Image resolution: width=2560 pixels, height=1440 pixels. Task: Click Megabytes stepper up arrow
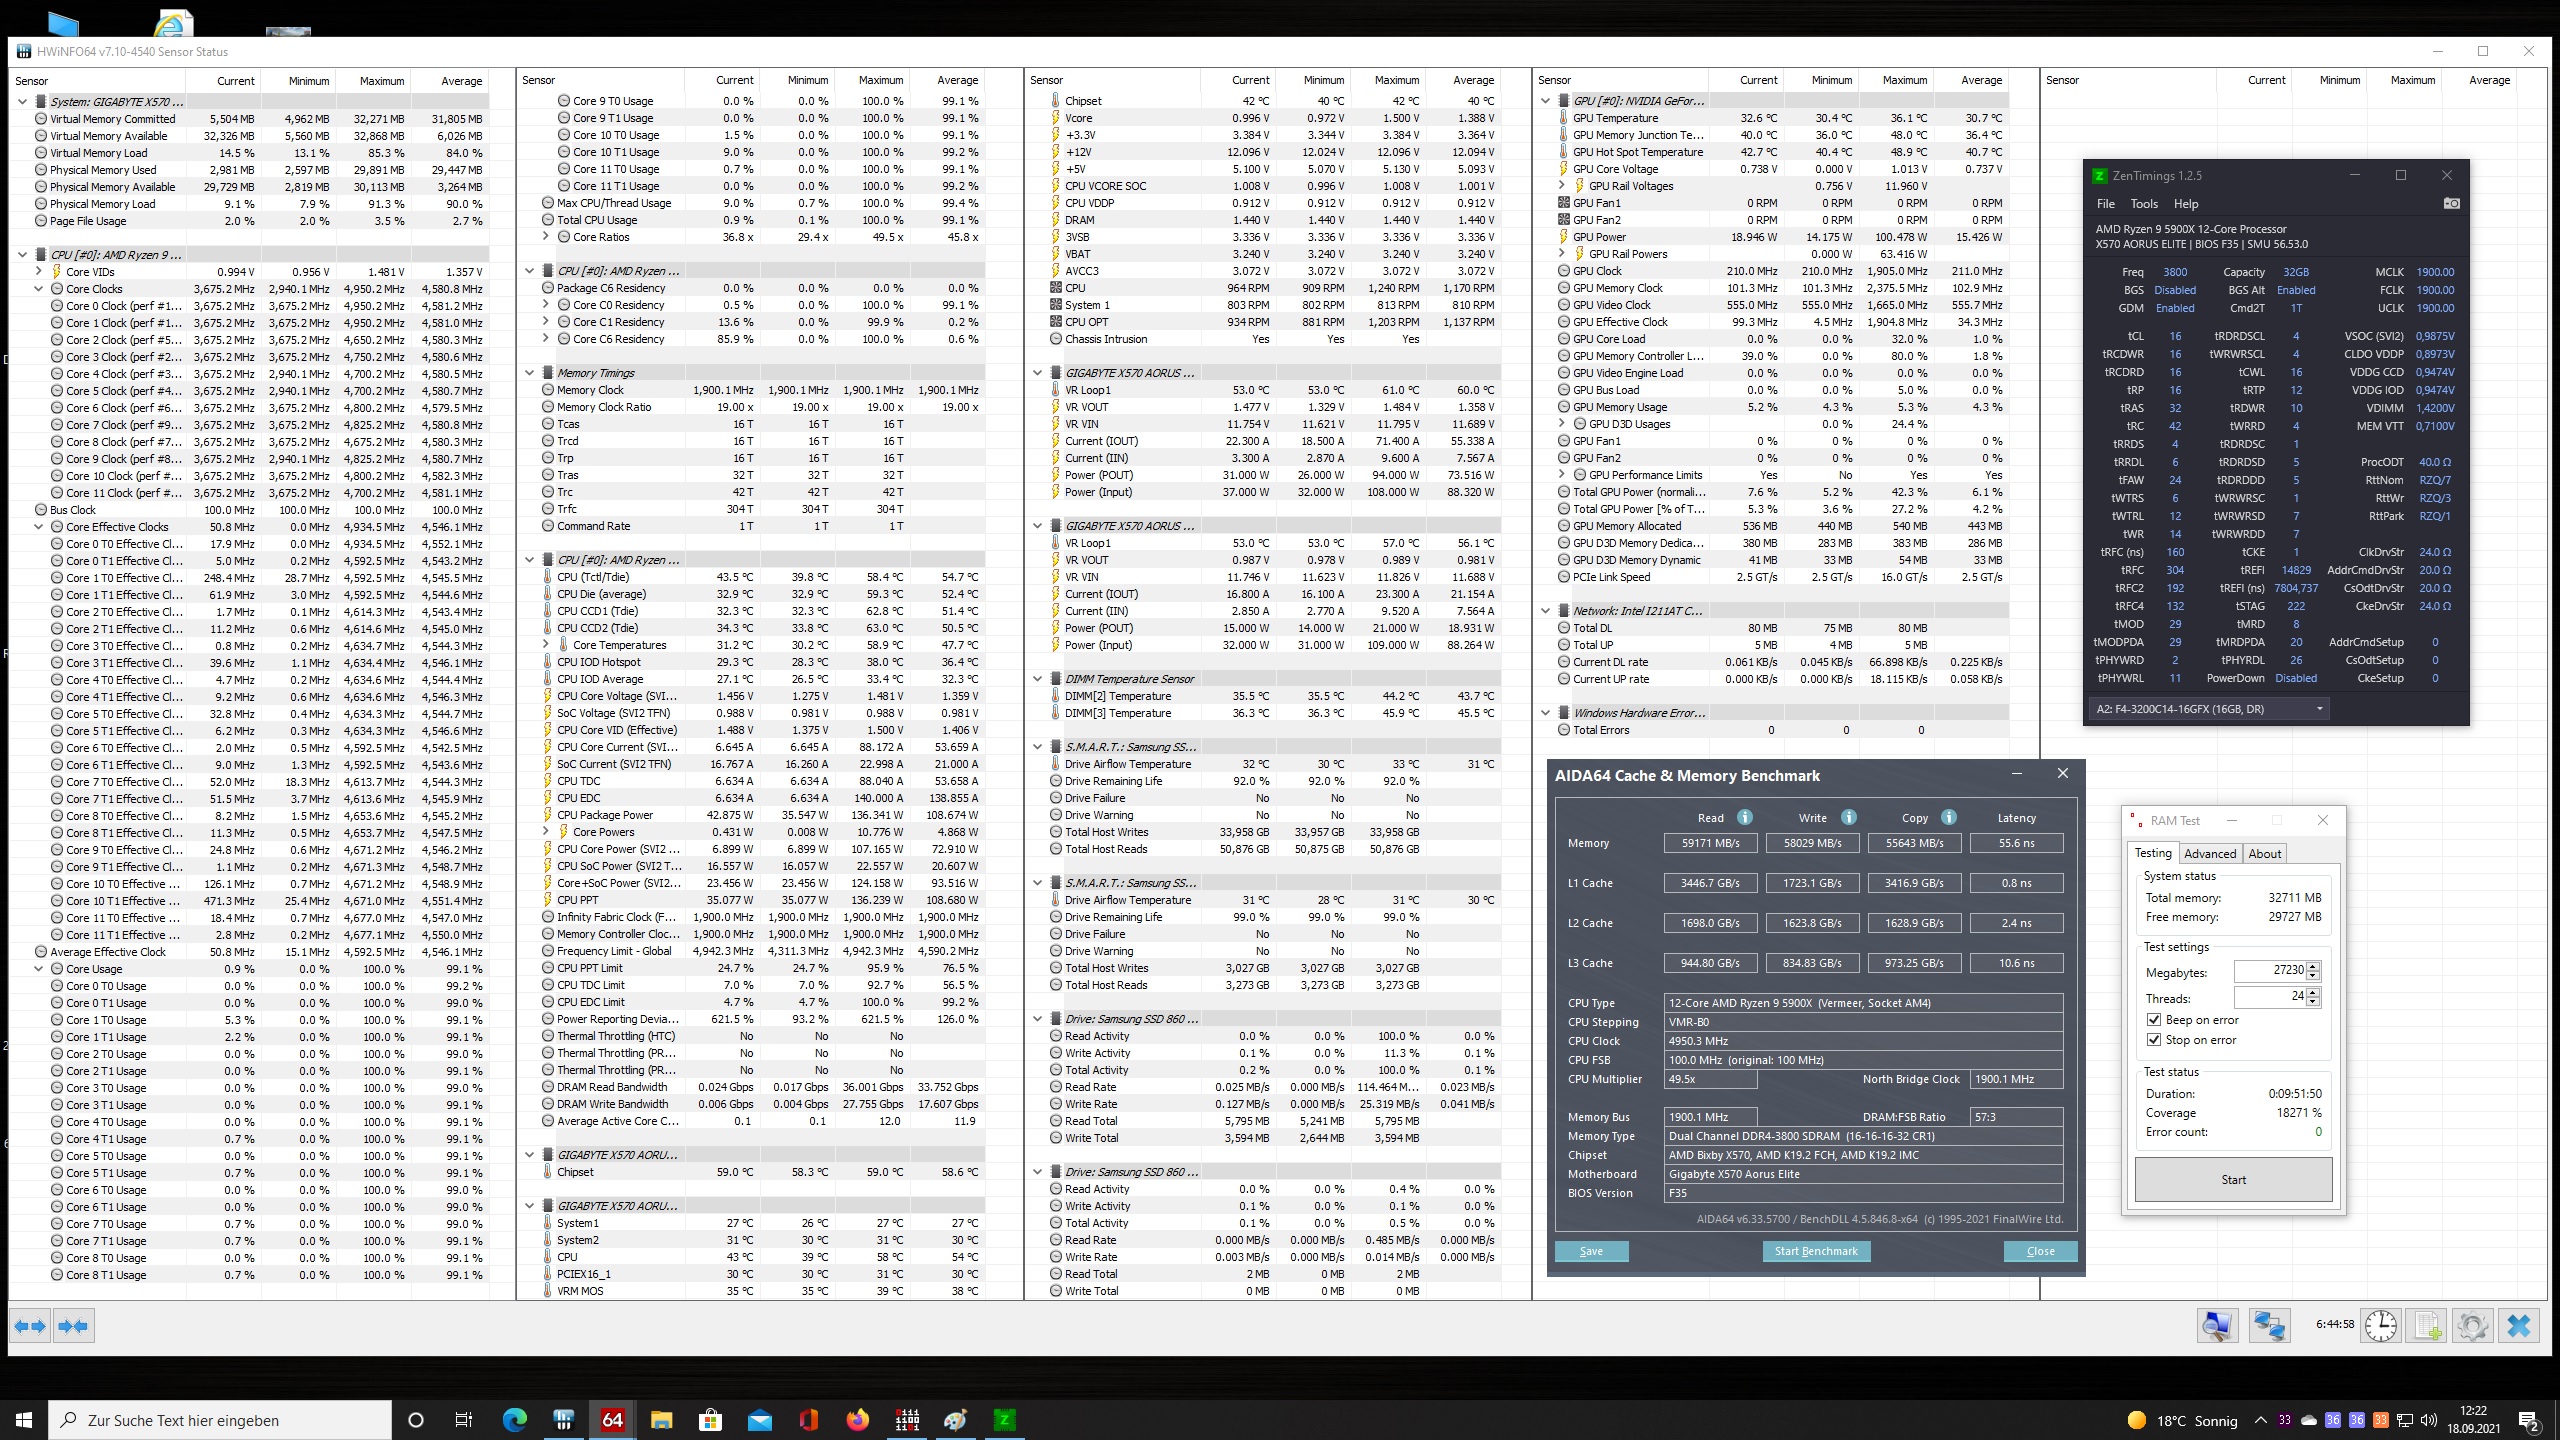pos(2313,965)
